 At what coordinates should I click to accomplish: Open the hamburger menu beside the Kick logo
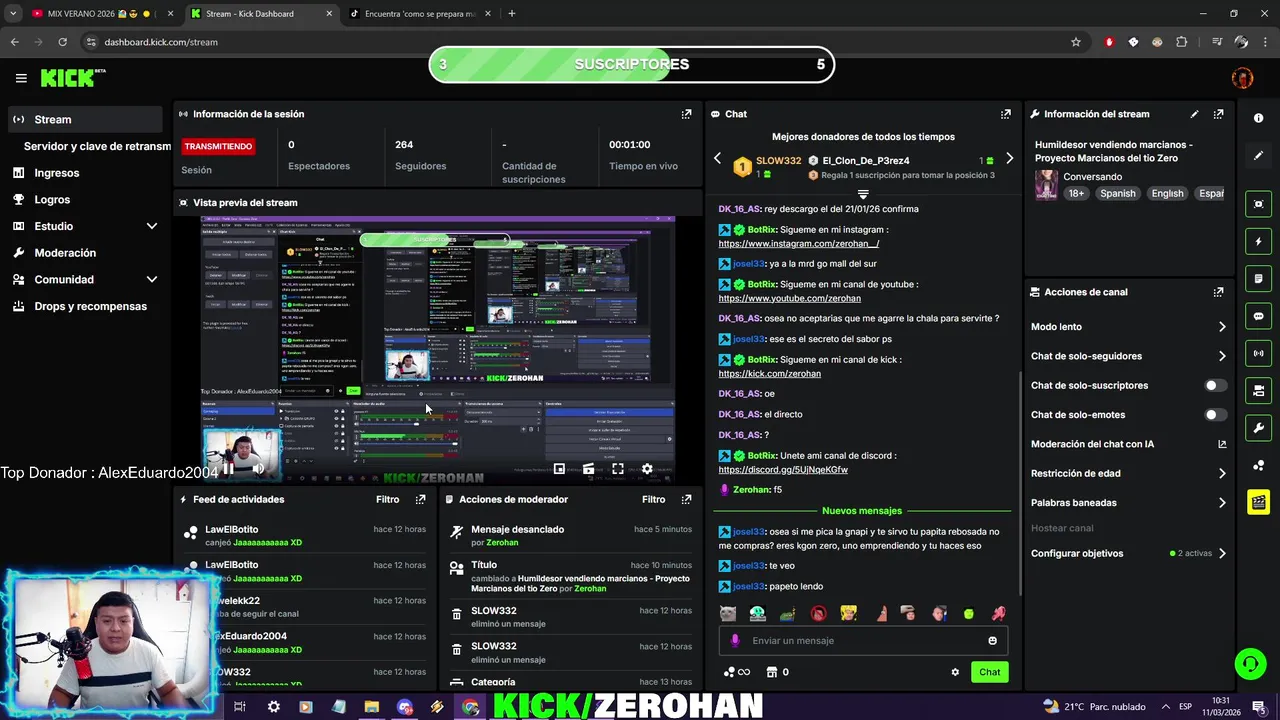(21, 78)
